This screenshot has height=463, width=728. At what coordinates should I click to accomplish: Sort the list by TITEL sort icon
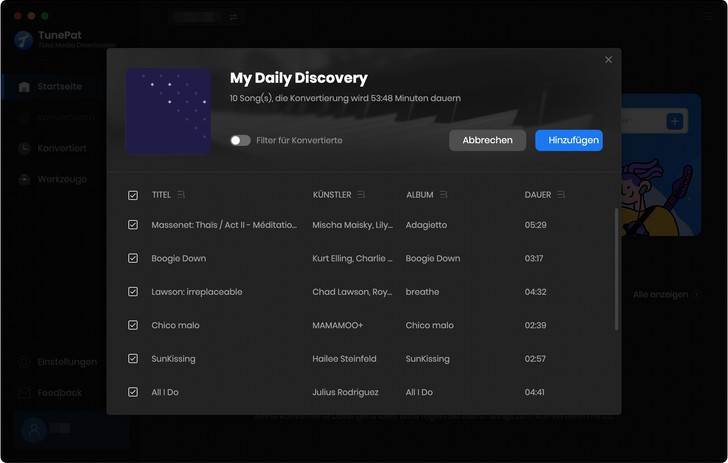coord(181,195)
